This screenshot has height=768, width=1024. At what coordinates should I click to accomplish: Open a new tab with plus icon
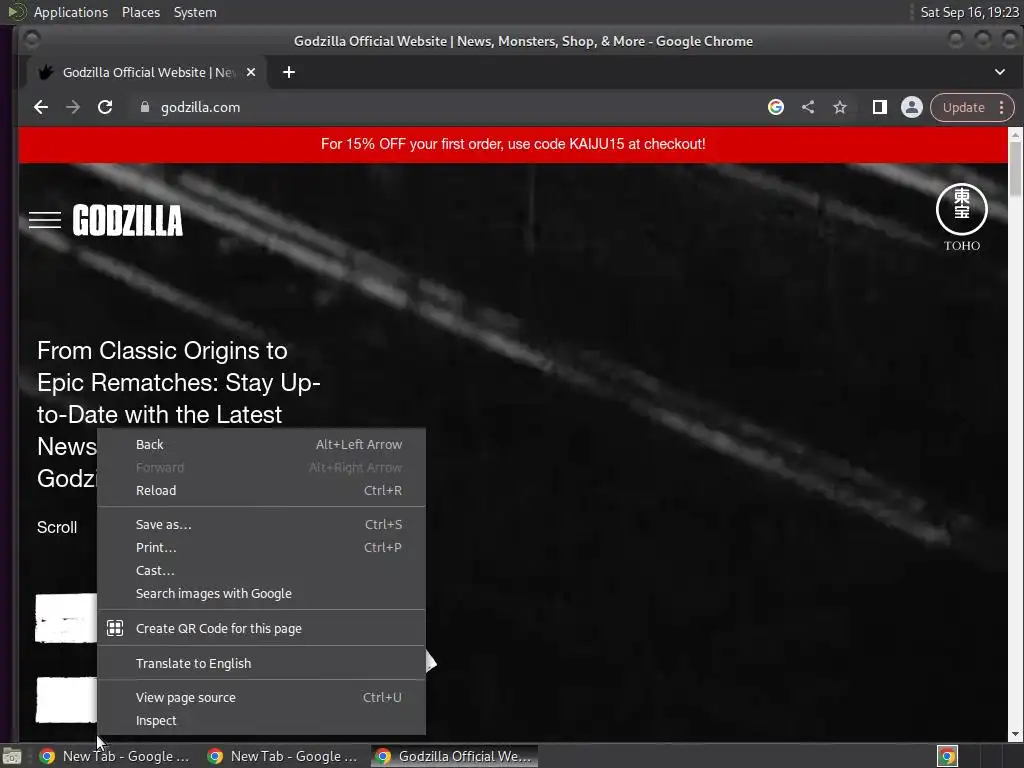tap(289, 72)
